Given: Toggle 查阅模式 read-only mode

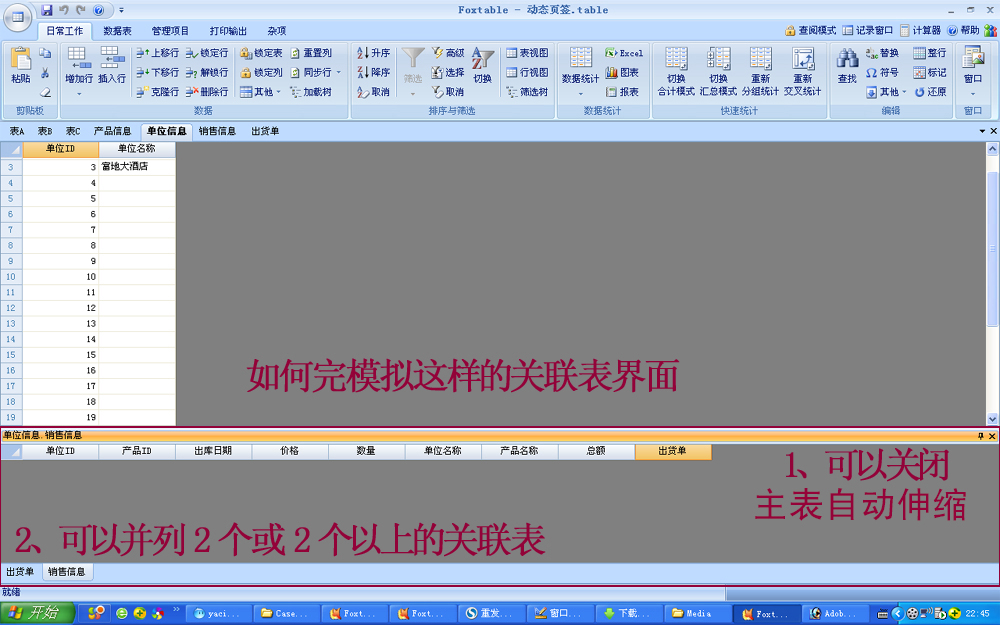Looking at the screenshot, I should 811,30.
